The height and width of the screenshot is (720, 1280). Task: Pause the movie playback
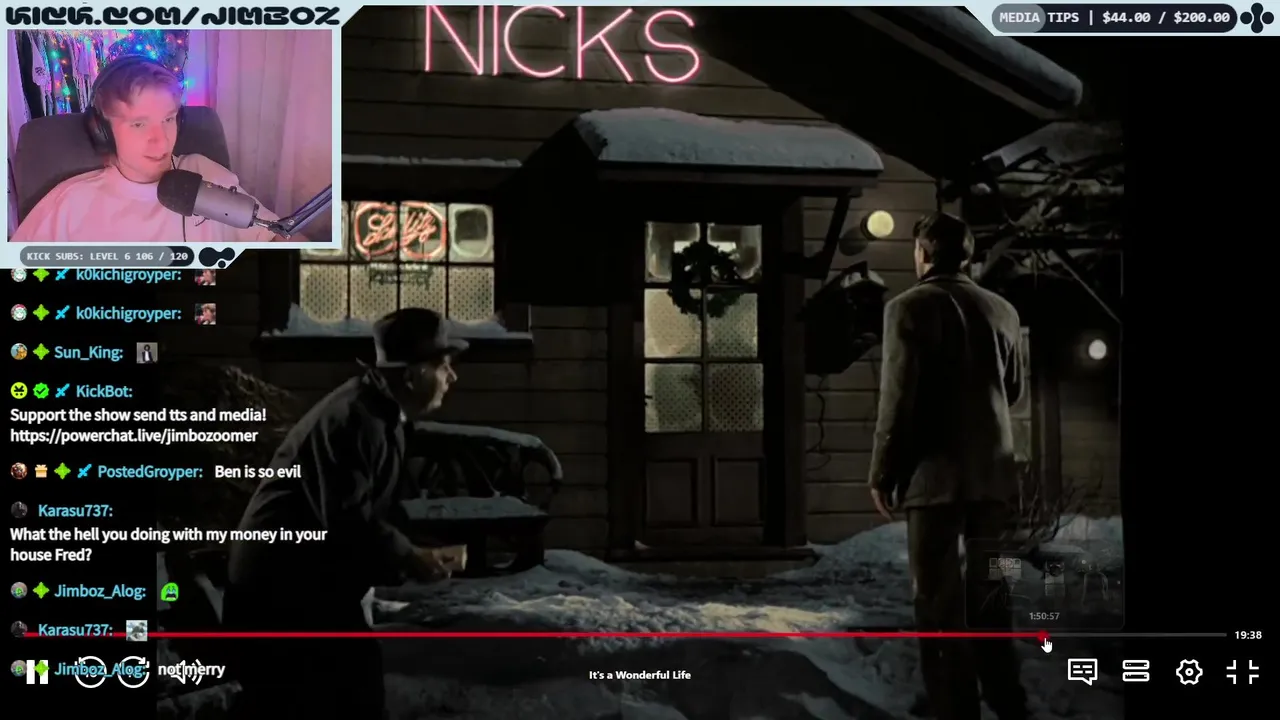pyautogui.click(x=37, y=672)
